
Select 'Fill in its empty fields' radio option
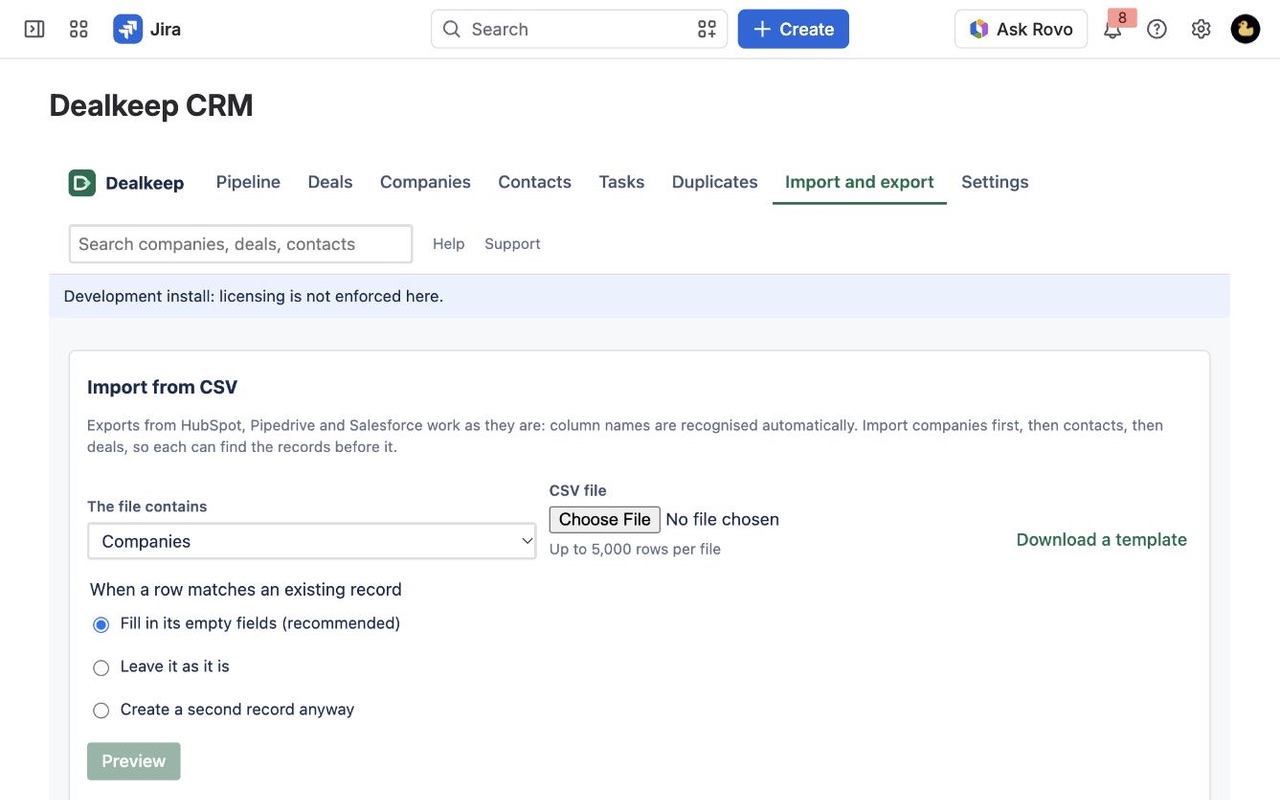point(101,625)
